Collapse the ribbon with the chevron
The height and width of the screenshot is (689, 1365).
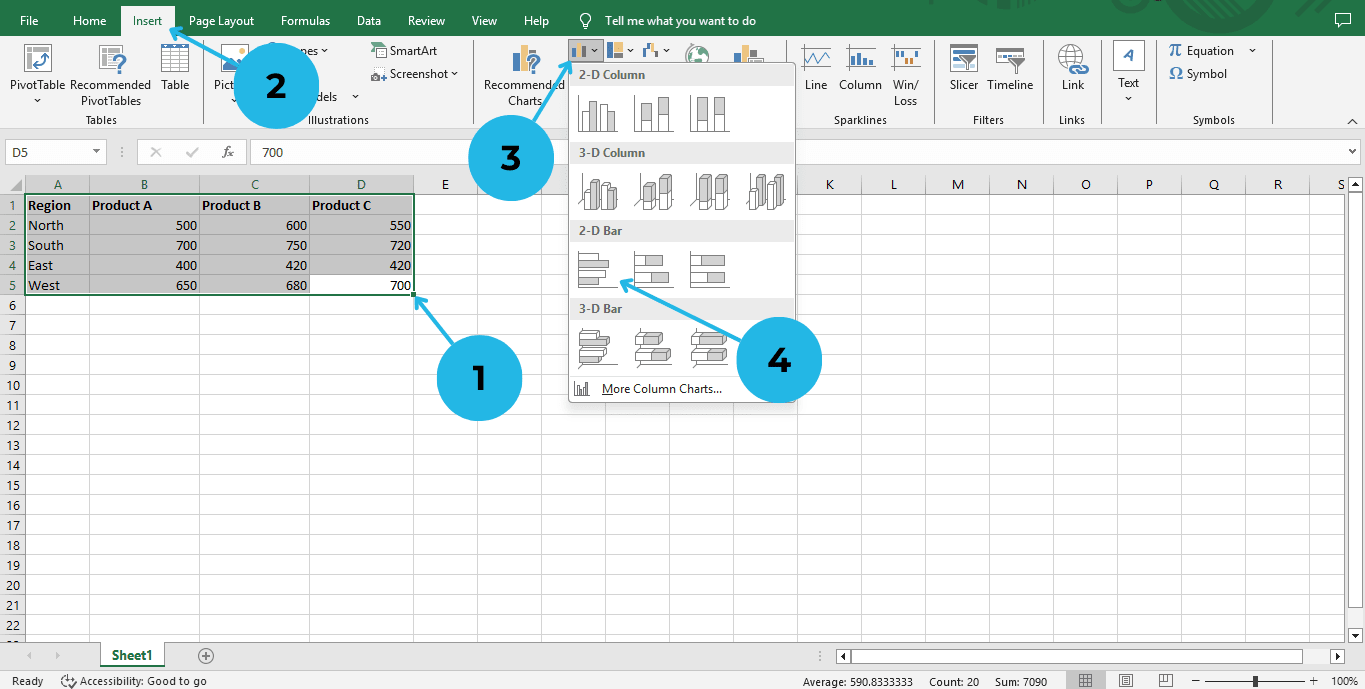click(x=1353, y=120)
